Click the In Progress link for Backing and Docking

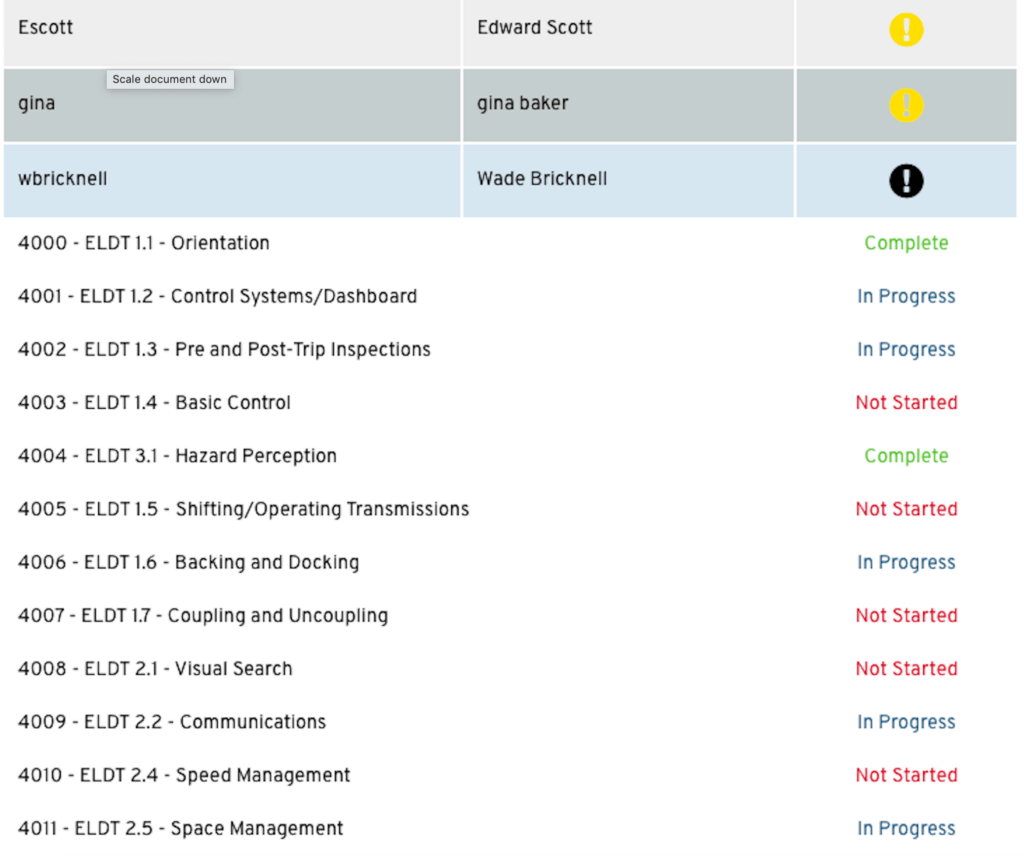tap(905, 562)
